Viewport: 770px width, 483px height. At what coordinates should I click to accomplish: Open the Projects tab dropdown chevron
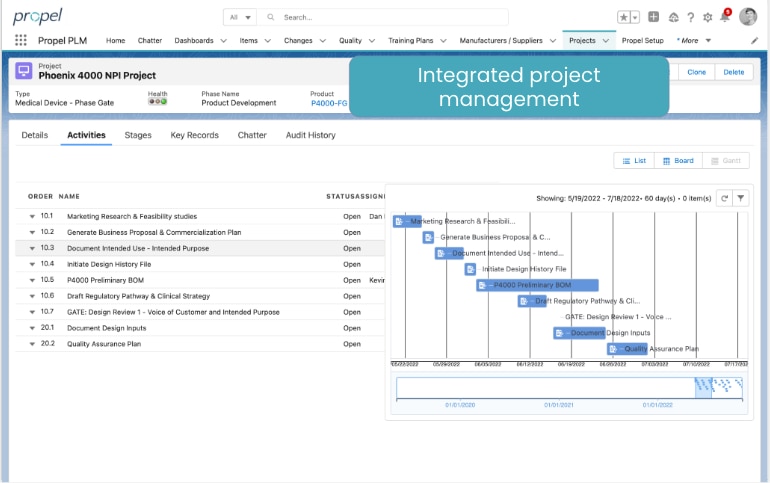click(x=605, y=41)
